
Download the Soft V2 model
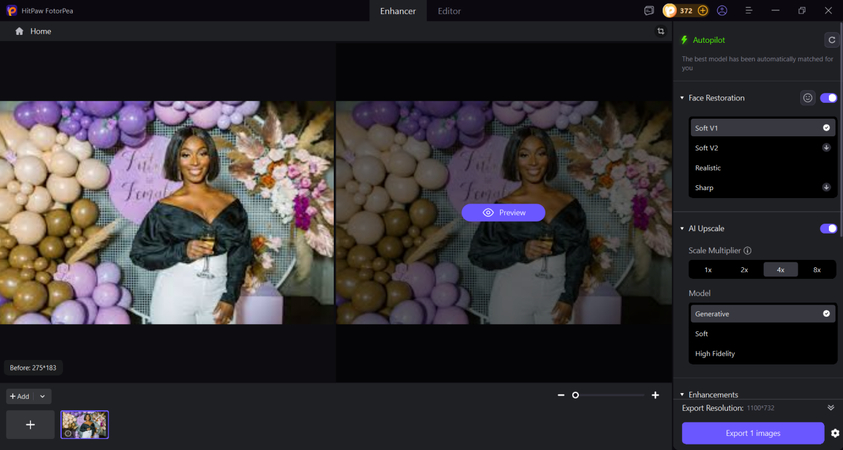[x=826, y=148]
